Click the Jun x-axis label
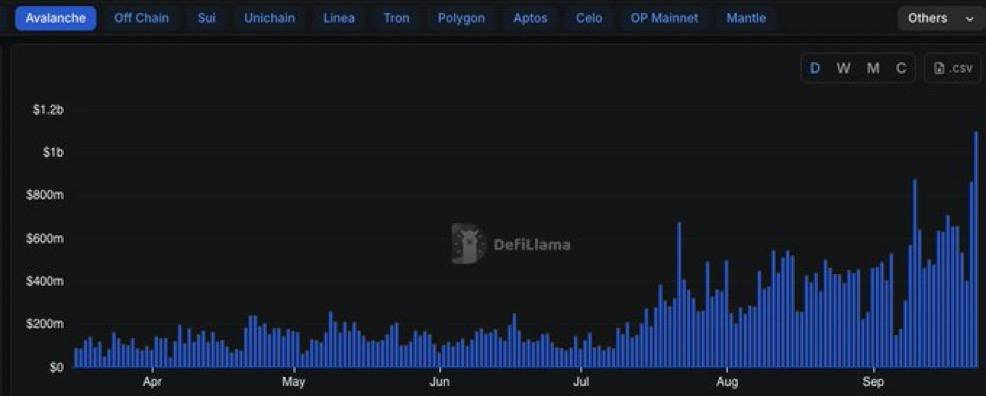 coord(440,382)
